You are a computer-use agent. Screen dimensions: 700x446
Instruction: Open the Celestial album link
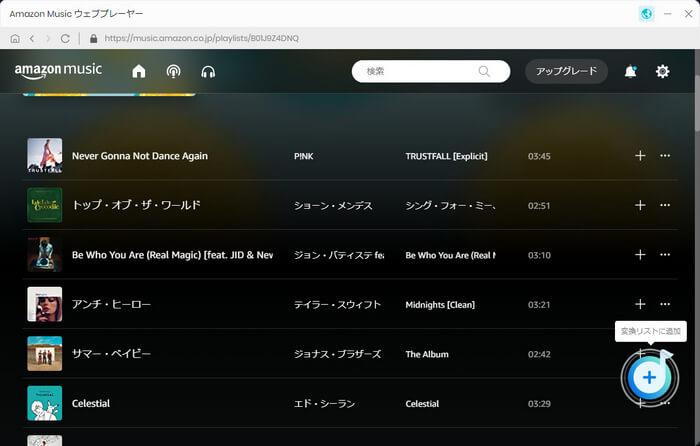click(x=422, y=404)
